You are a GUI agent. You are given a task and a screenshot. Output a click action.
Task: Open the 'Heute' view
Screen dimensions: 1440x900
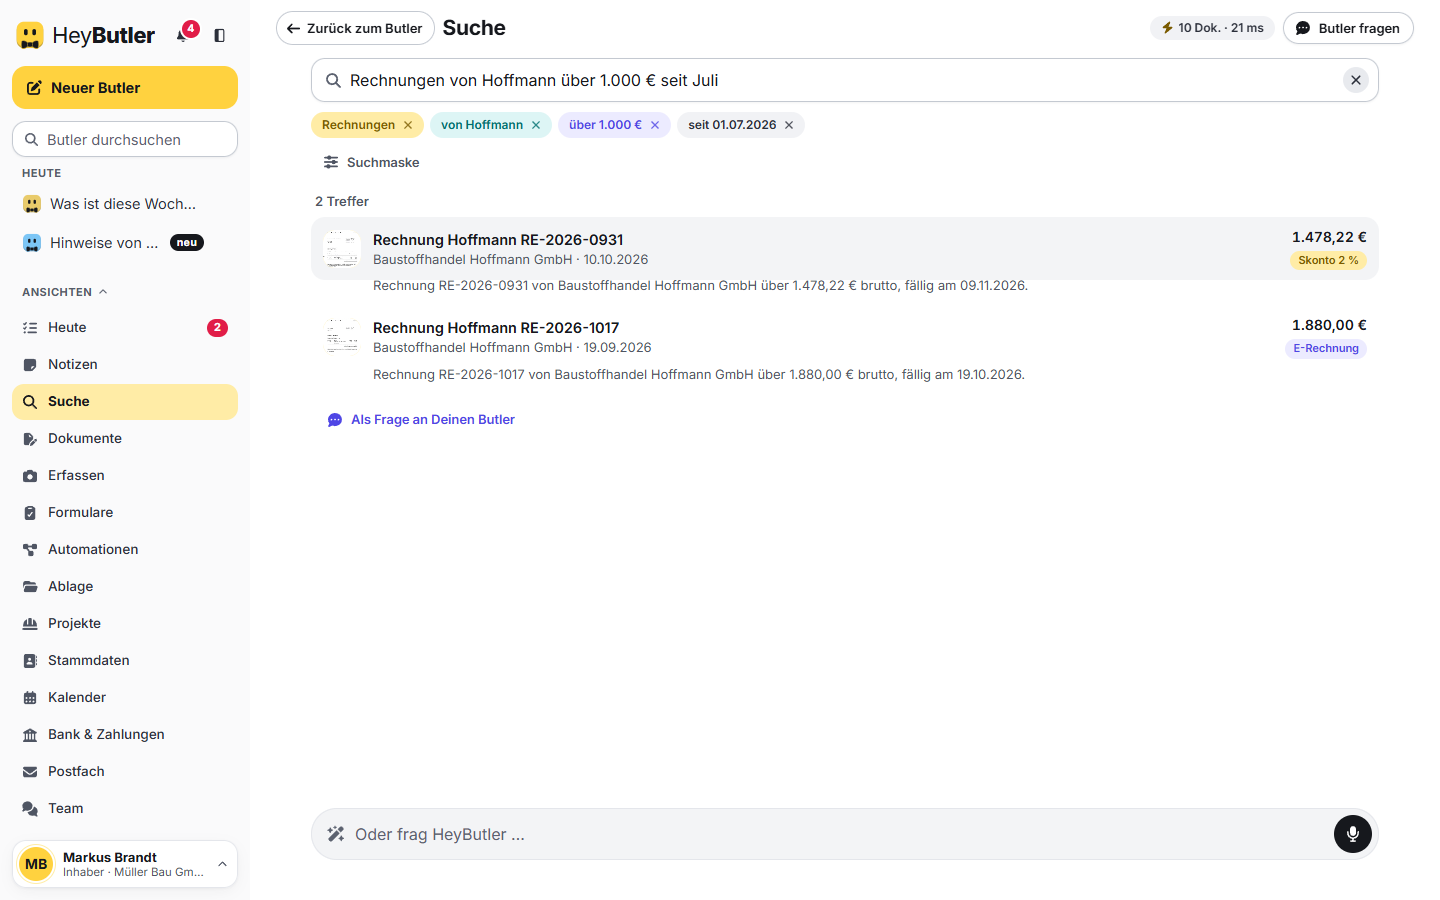click(125, 328)
